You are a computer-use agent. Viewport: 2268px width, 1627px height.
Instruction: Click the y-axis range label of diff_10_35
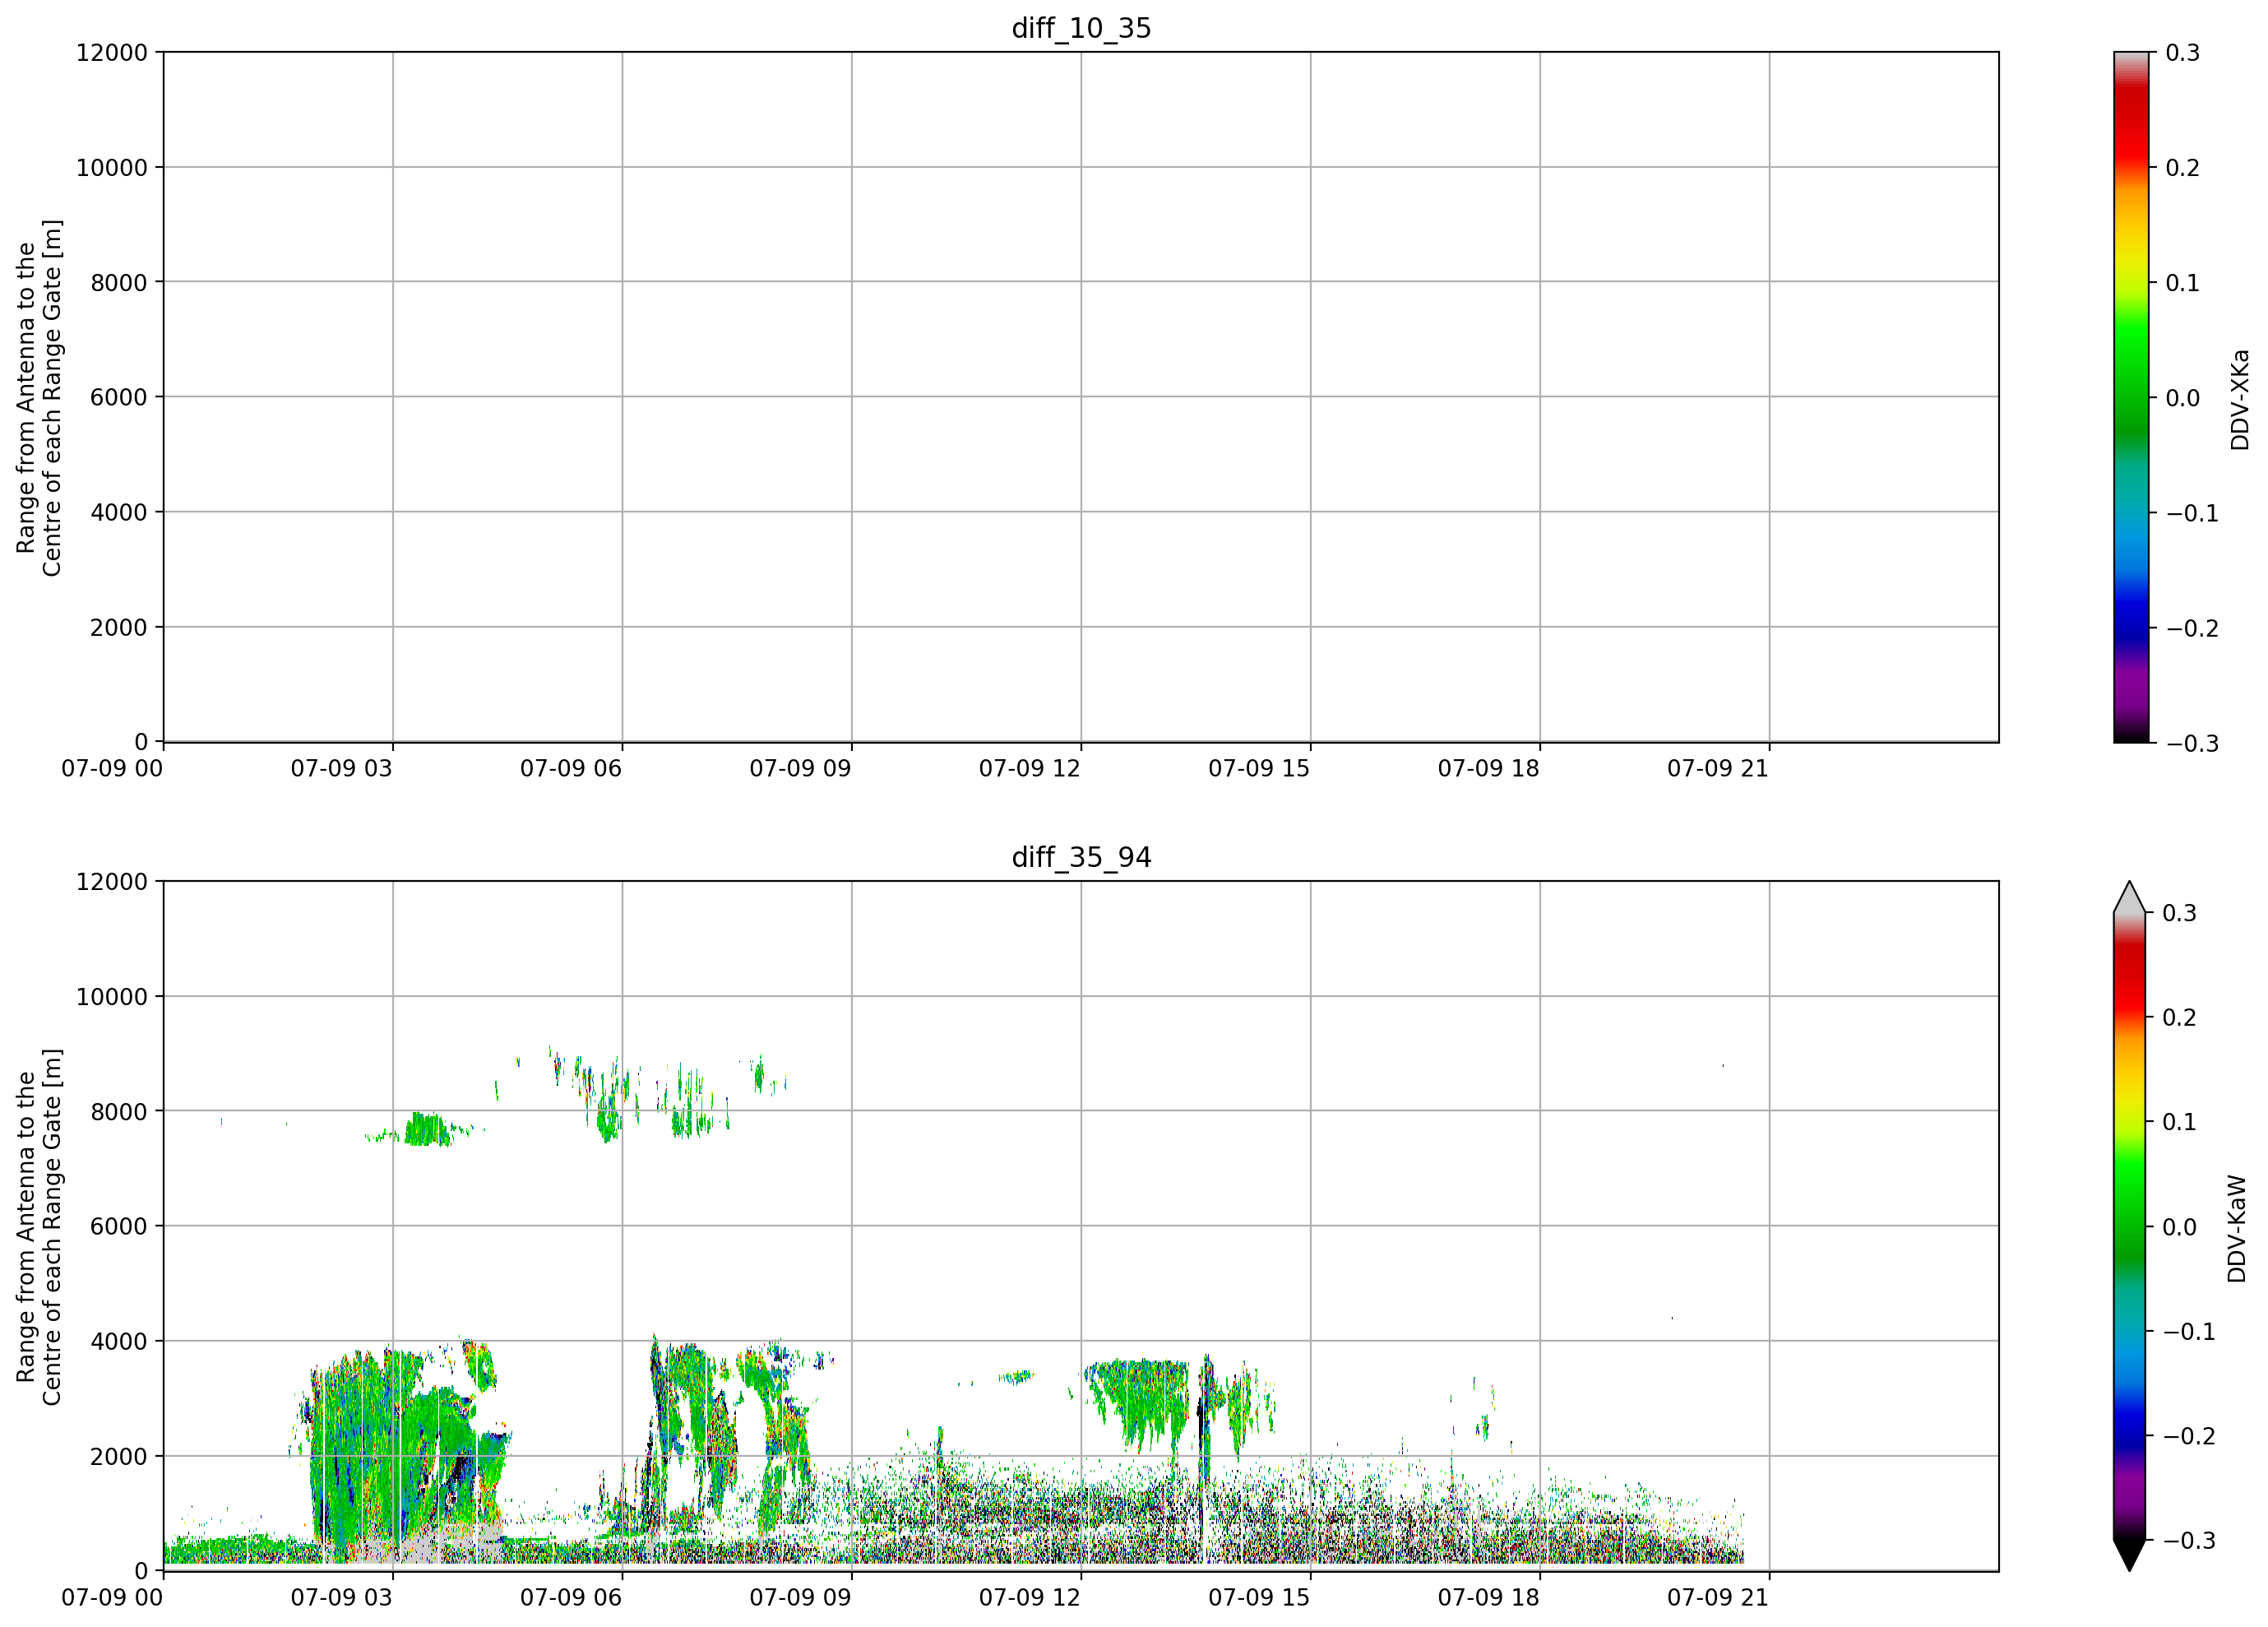(39, 397)
